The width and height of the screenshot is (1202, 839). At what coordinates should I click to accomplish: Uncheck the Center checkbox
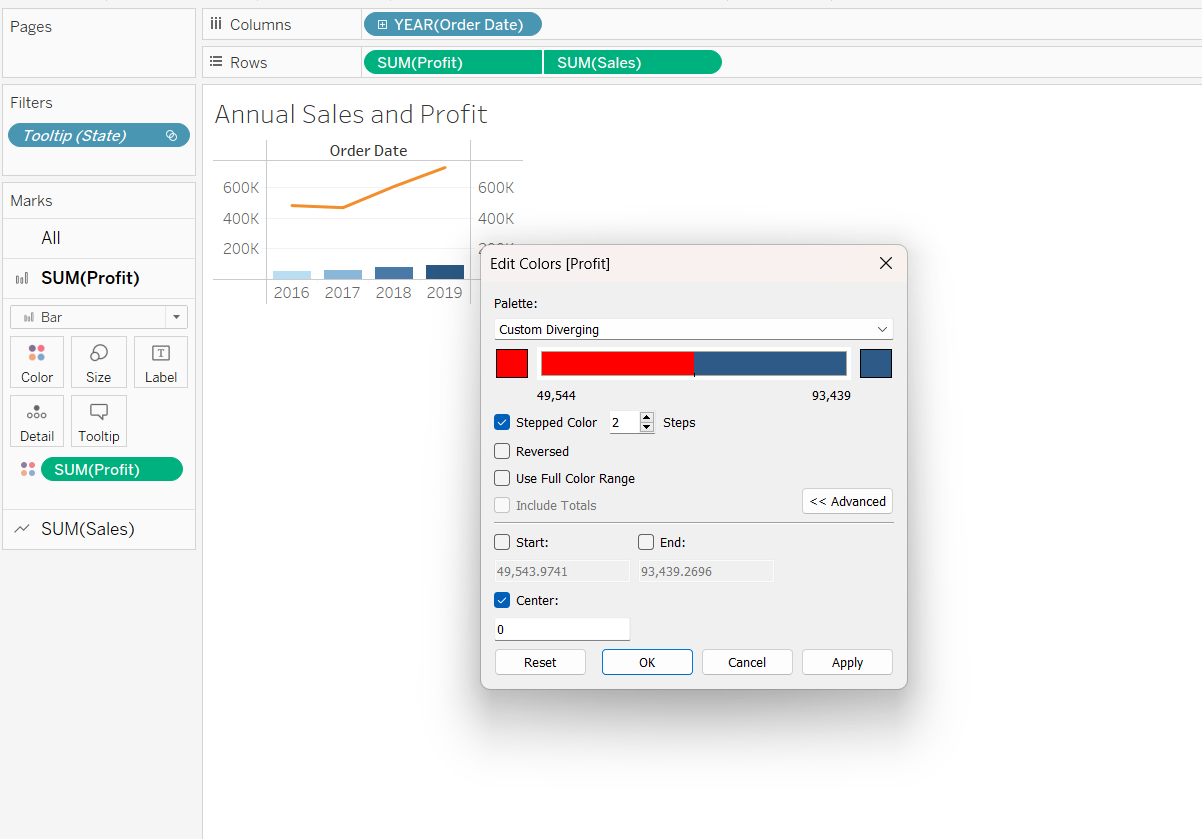(502, 601)
